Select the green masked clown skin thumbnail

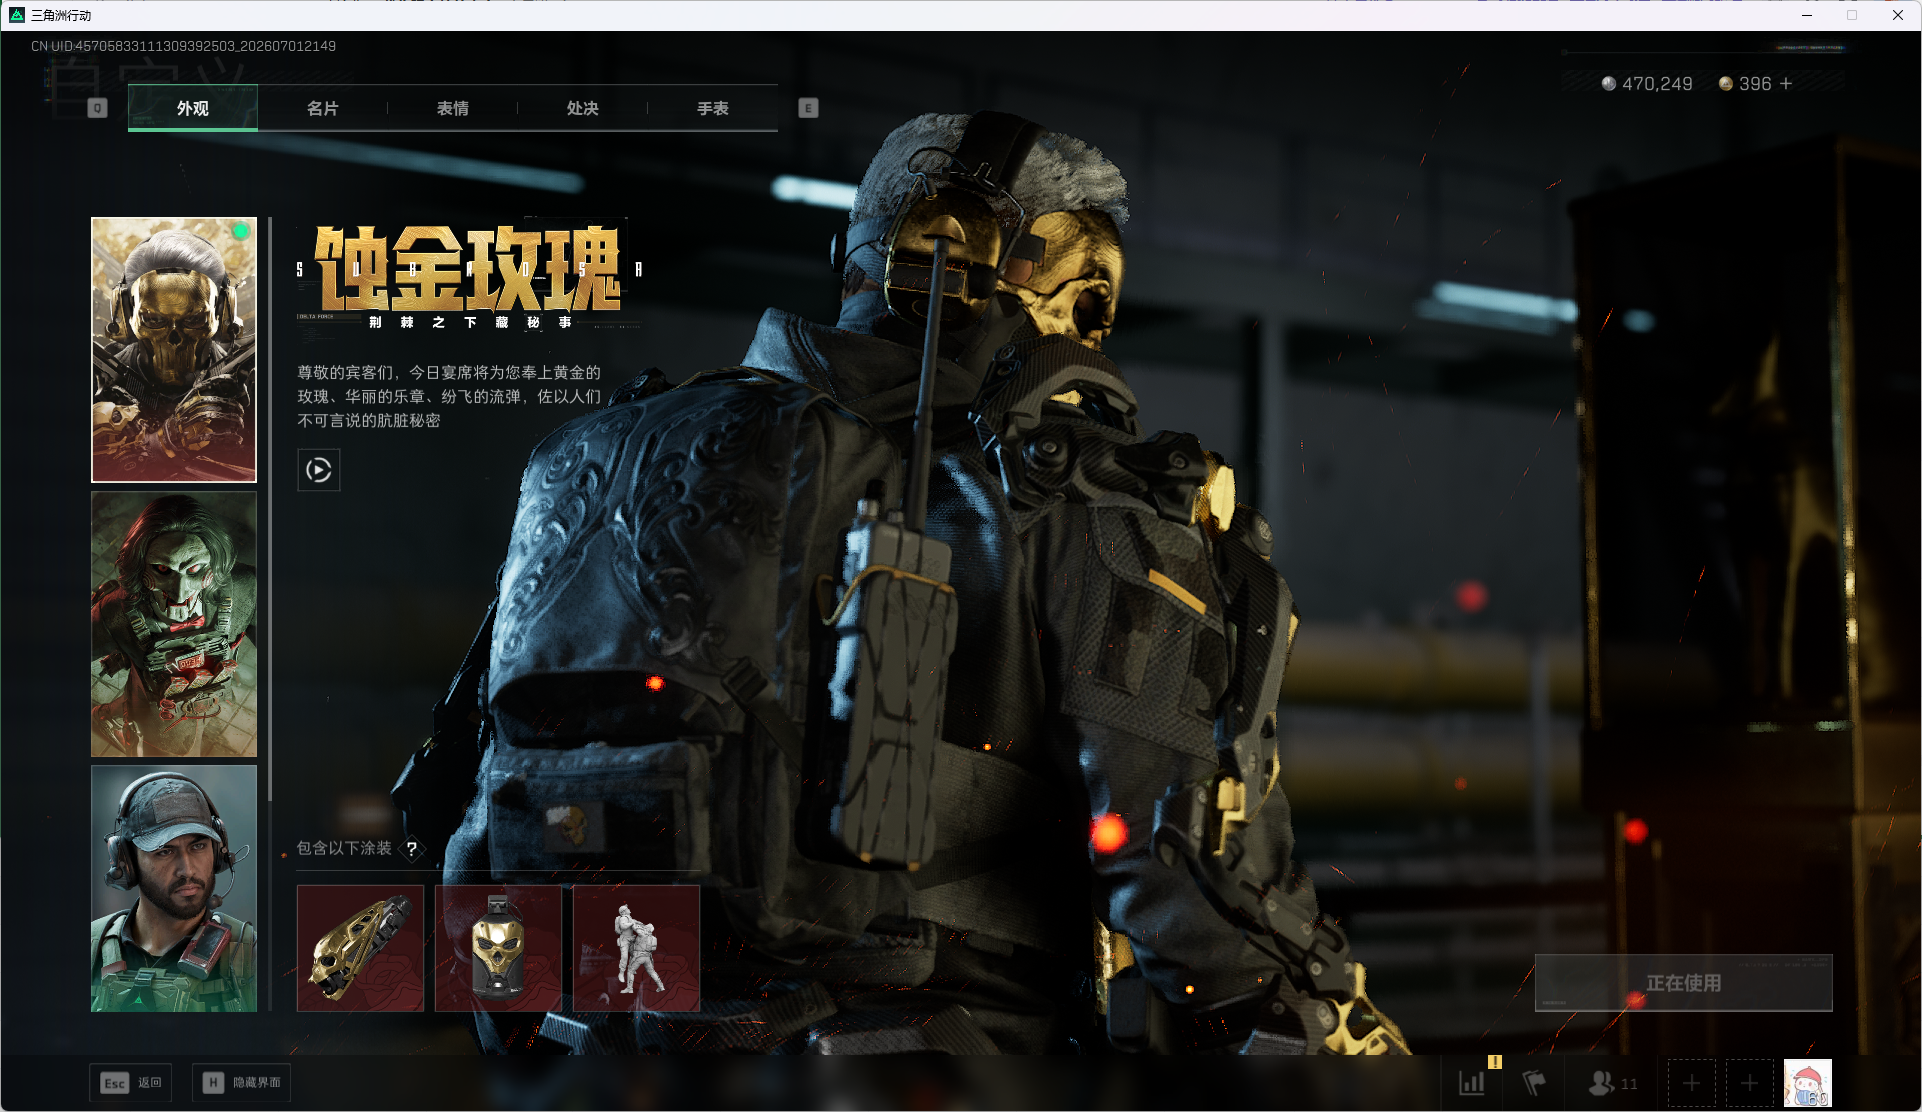174,624
